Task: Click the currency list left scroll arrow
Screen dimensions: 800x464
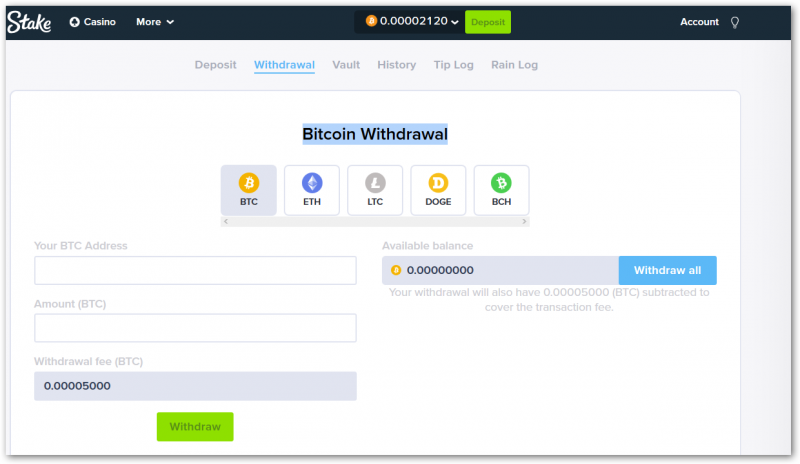Action: tap(226, 222)
